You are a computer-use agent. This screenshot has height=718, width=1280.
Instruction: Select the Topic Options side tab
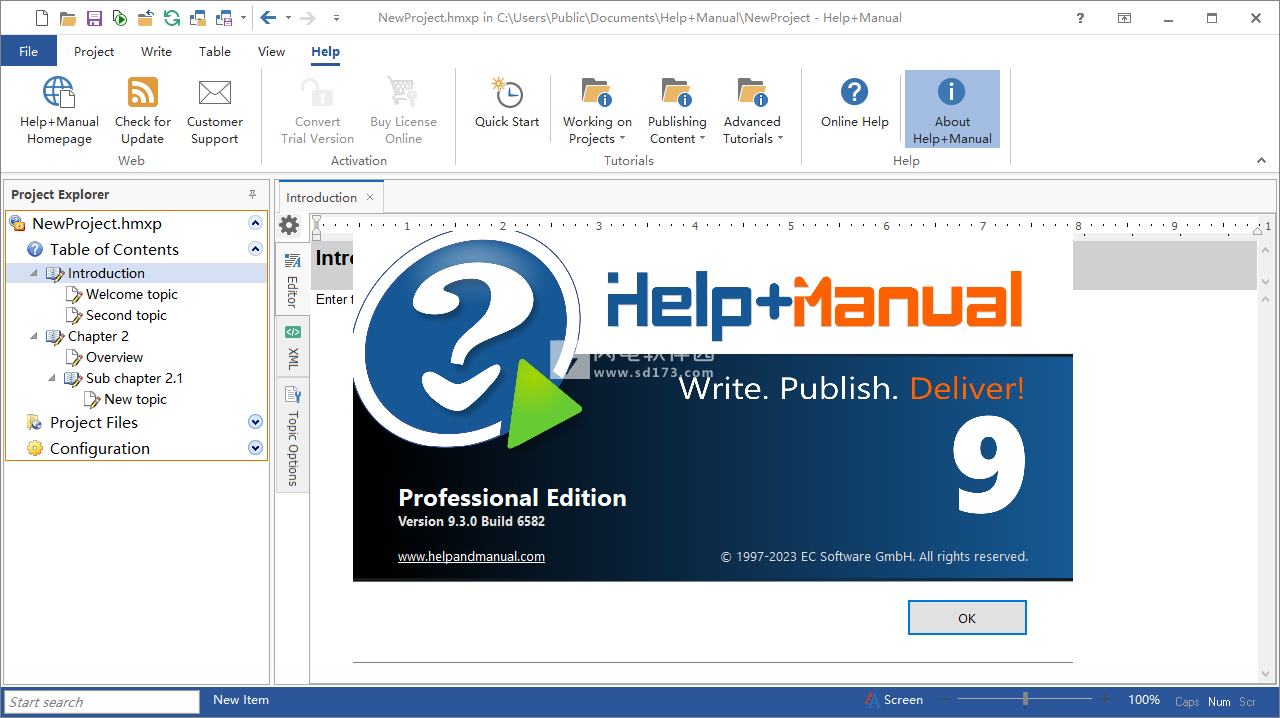click(293, 436)
